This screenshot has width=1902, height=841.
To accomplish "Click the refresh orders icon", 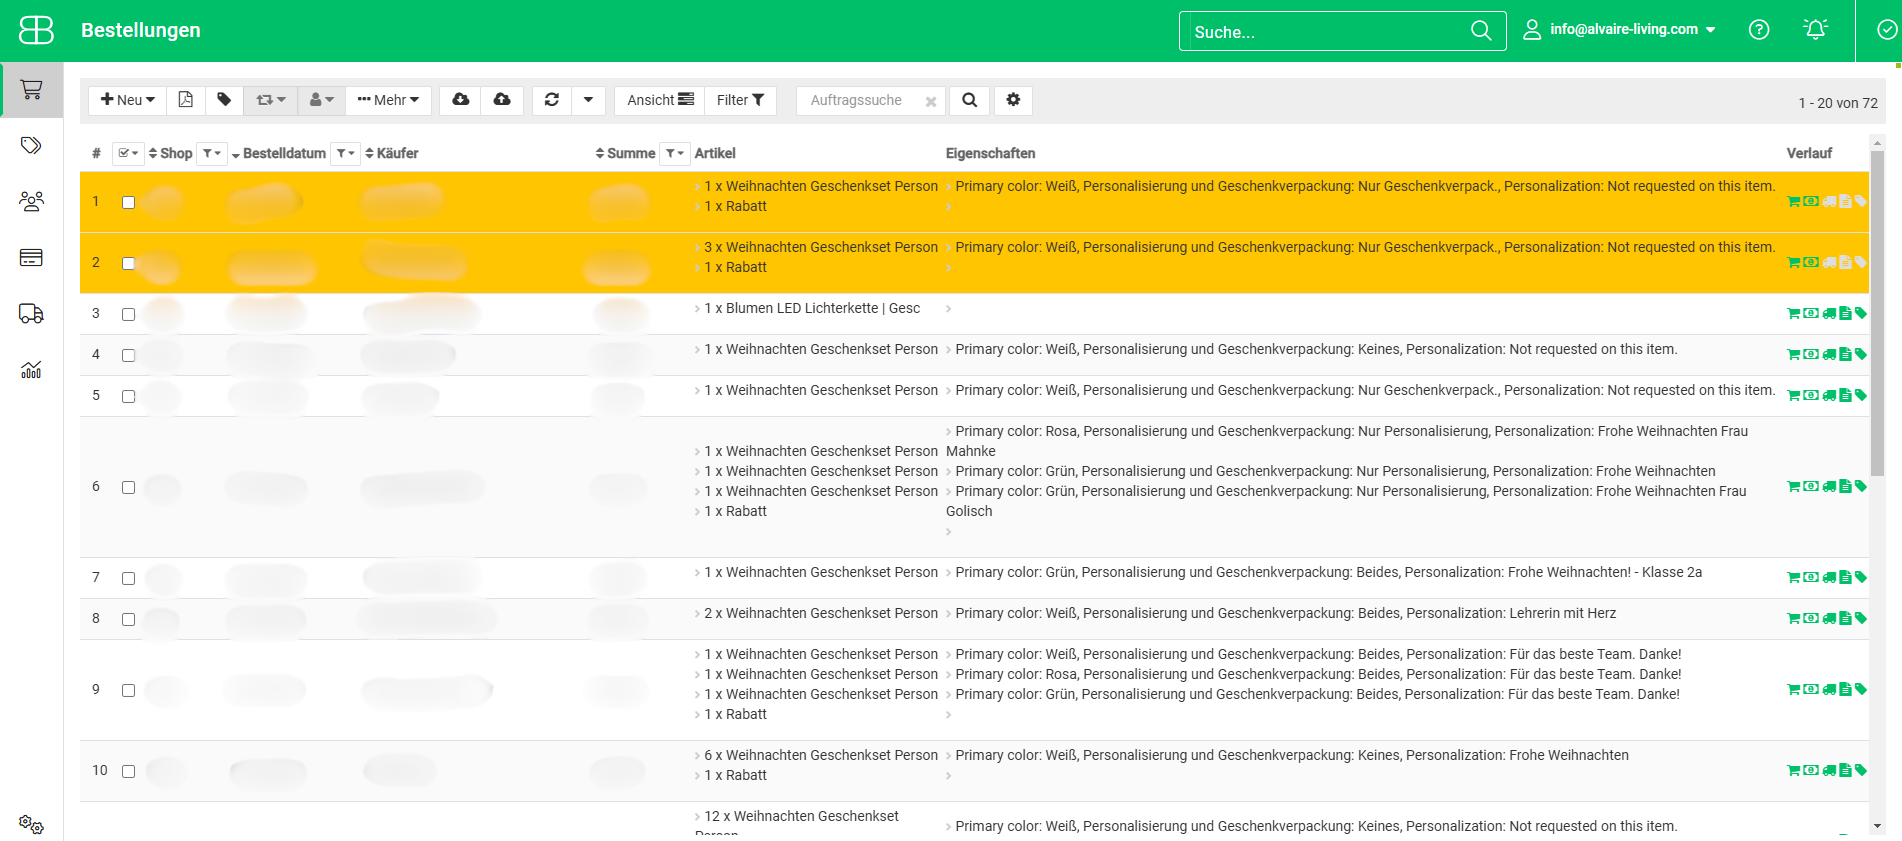I will click(x=551, y=100).
